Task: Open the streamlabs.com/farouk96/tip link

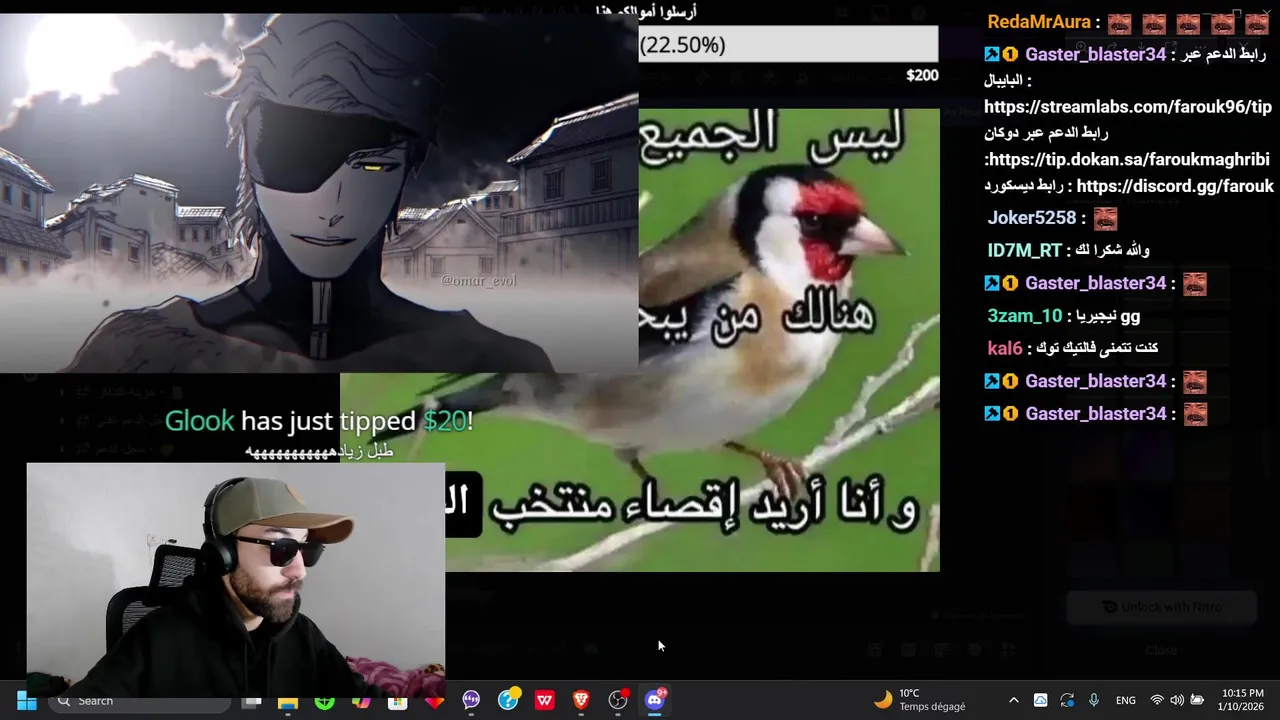Action: (x=1128, y=107)
